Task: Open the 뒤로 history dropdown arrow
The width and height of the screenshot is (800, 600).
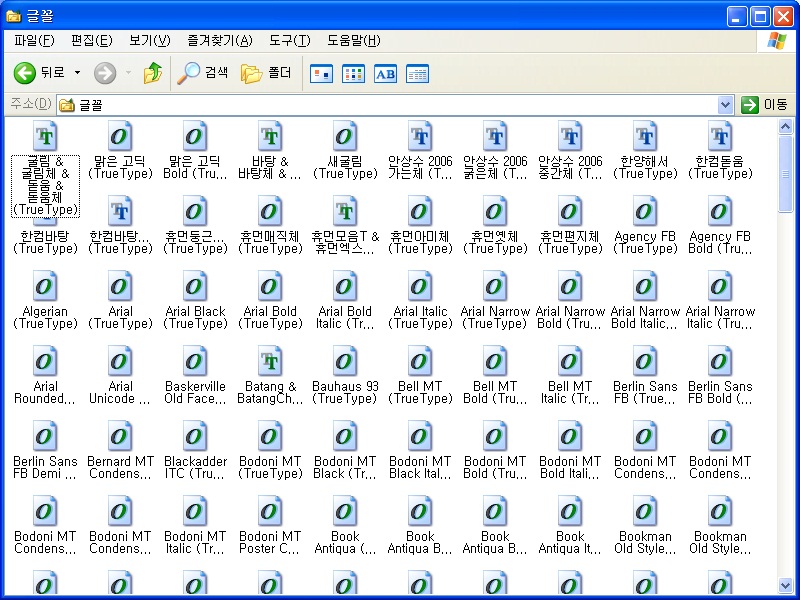Action: [78, 73]
